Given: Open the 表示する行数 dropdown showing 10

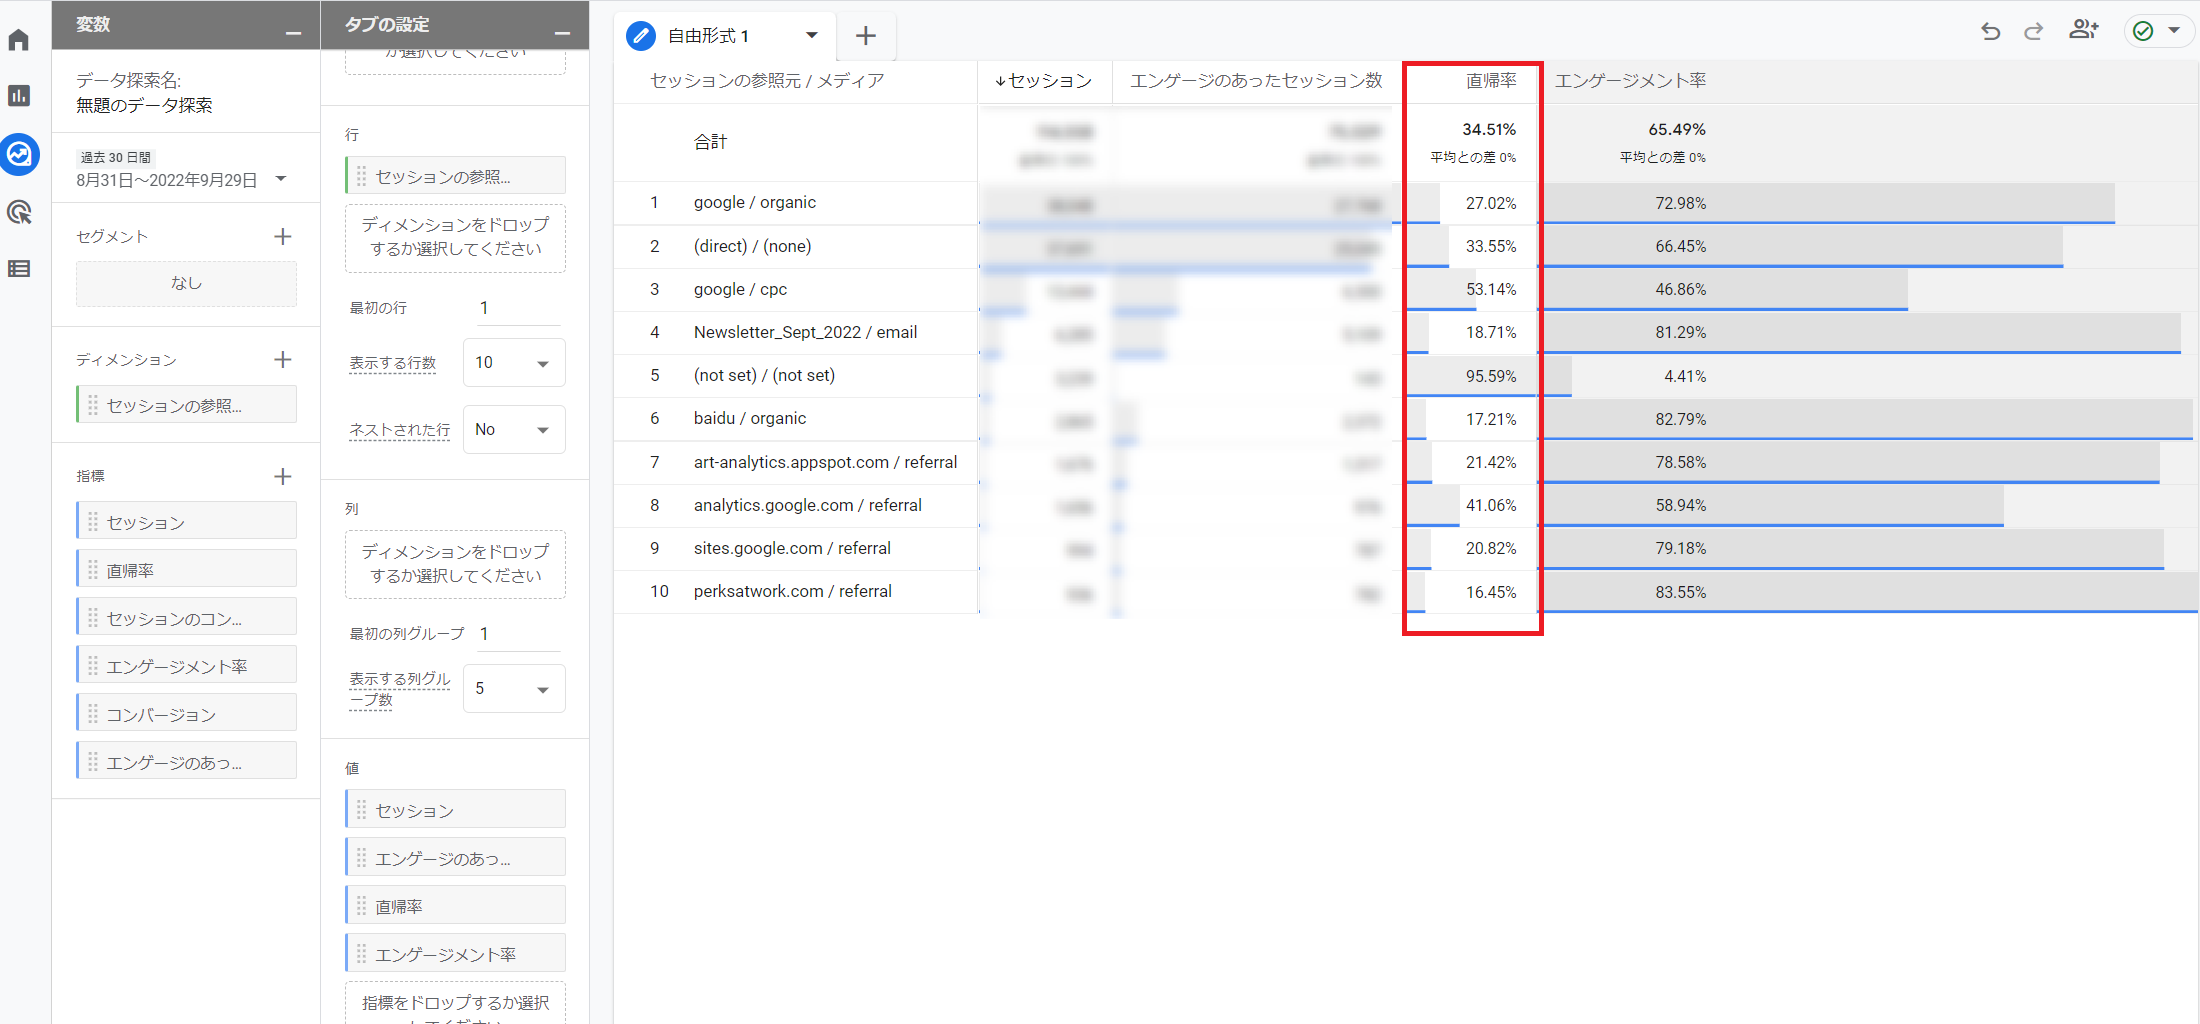Looking at the screenshot, I should pyautogui.click(x=513, y=363).
